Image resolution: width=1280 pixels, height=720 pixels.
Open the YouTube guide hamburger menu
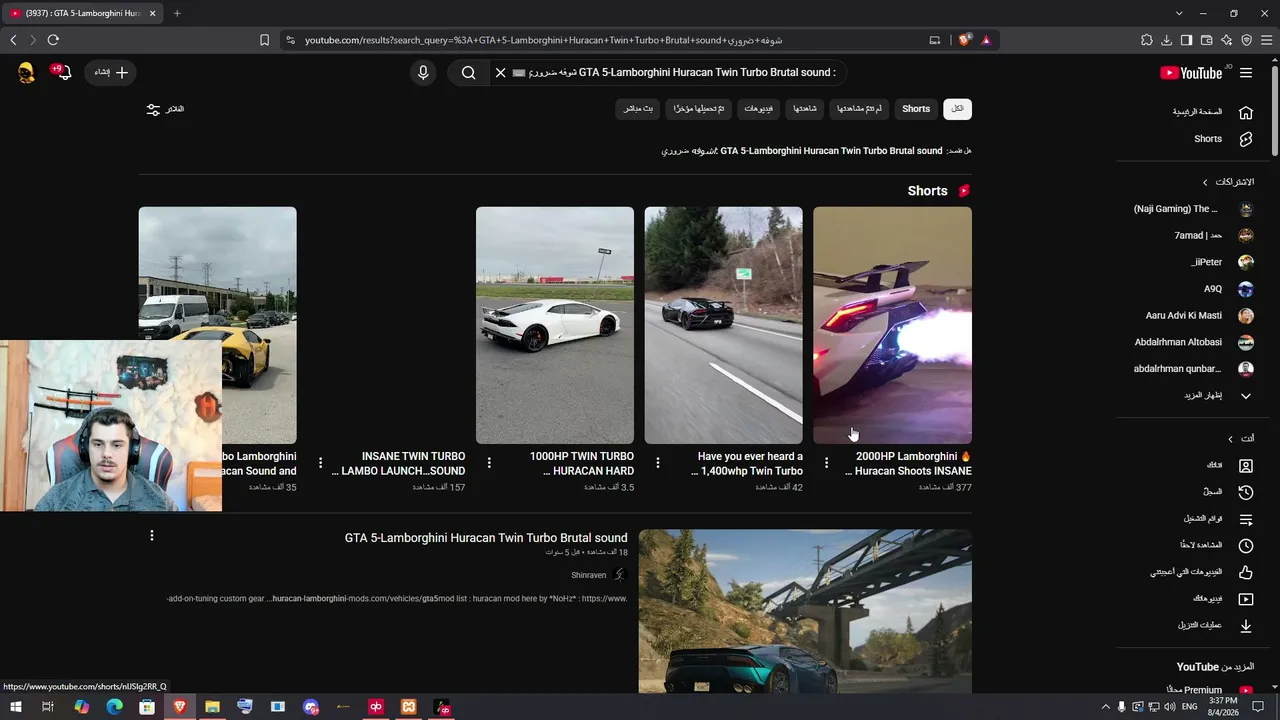click(x=1246, y=73)
